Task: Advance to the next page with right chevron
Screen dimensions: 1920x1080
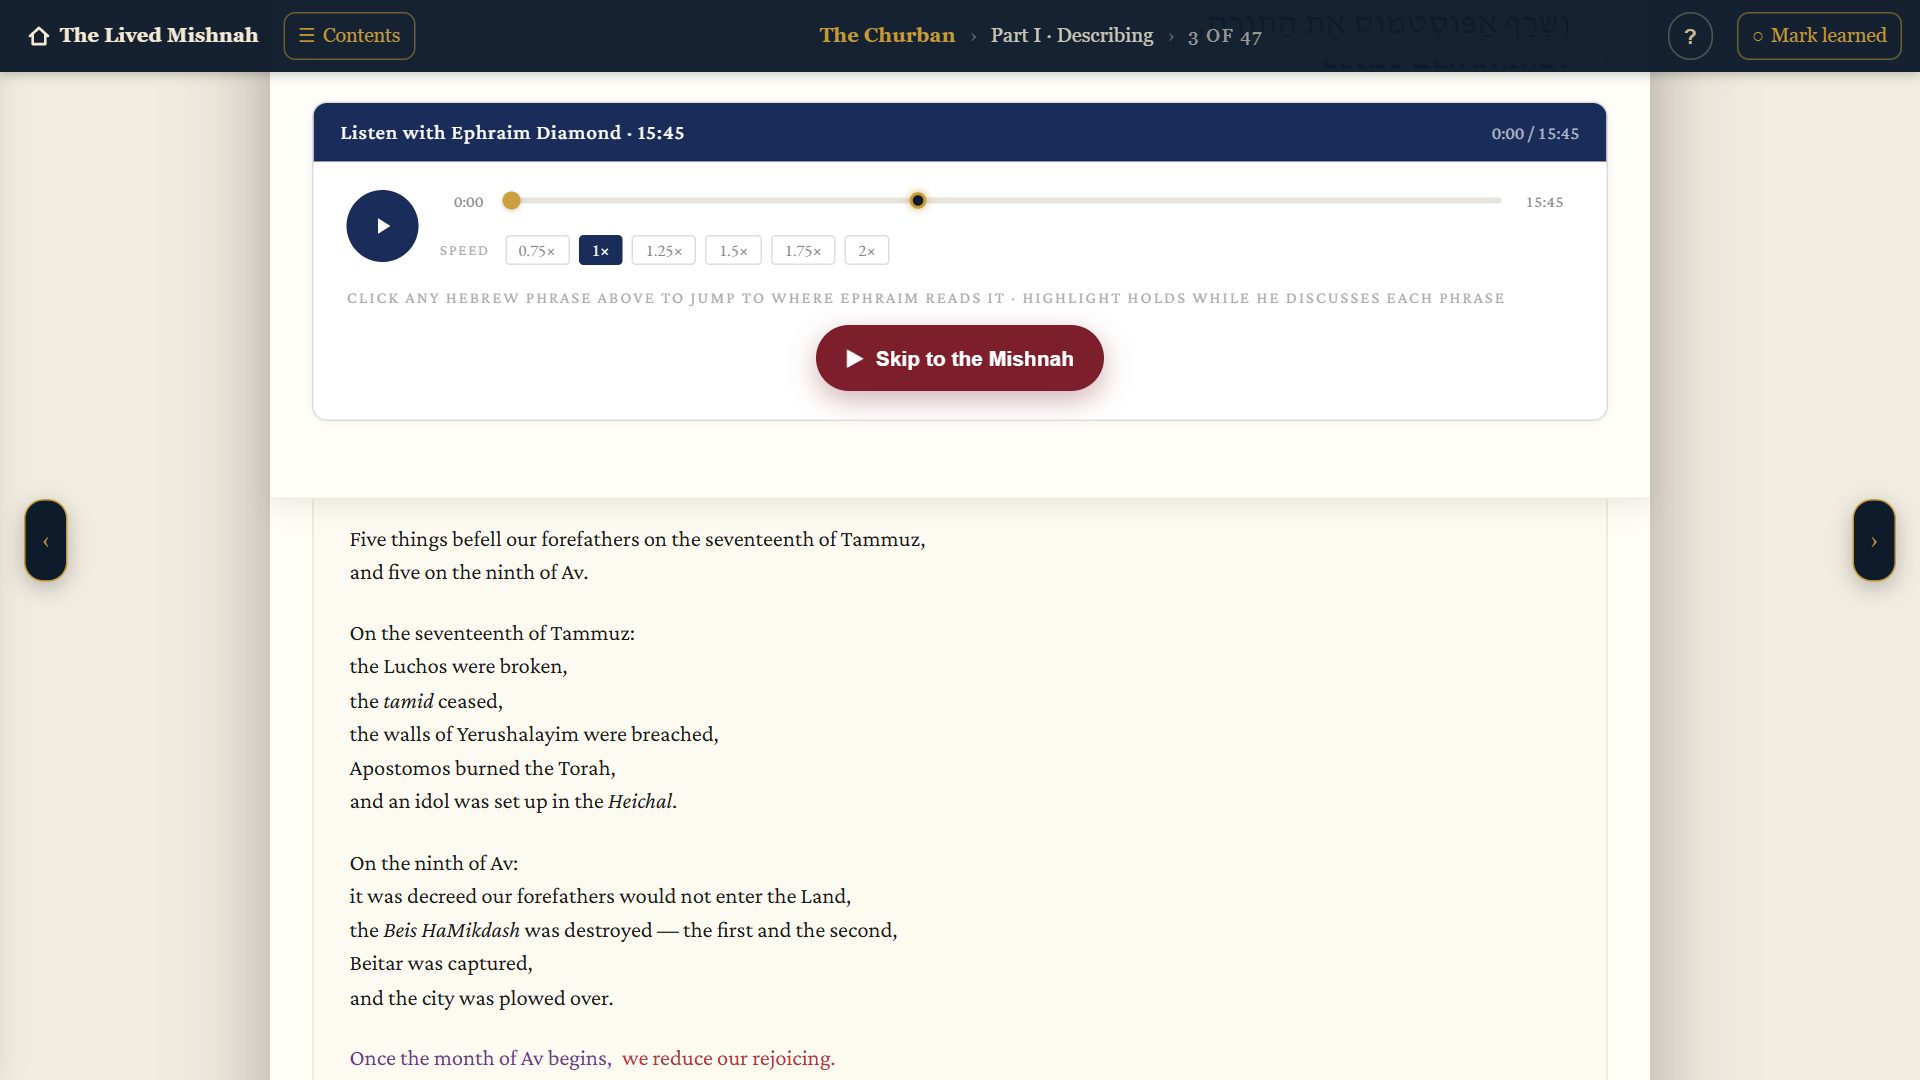Action: click(1873, 540)
